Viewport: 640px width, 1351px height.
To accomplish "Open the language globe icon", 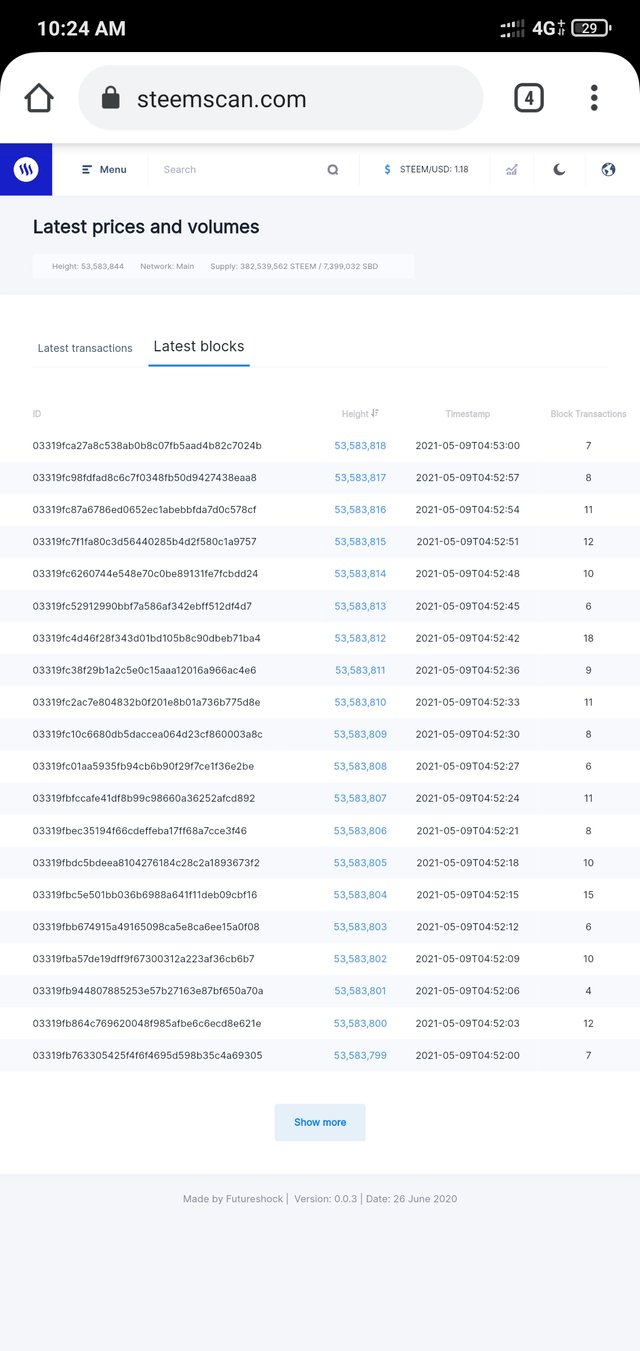I will [608, 170].
